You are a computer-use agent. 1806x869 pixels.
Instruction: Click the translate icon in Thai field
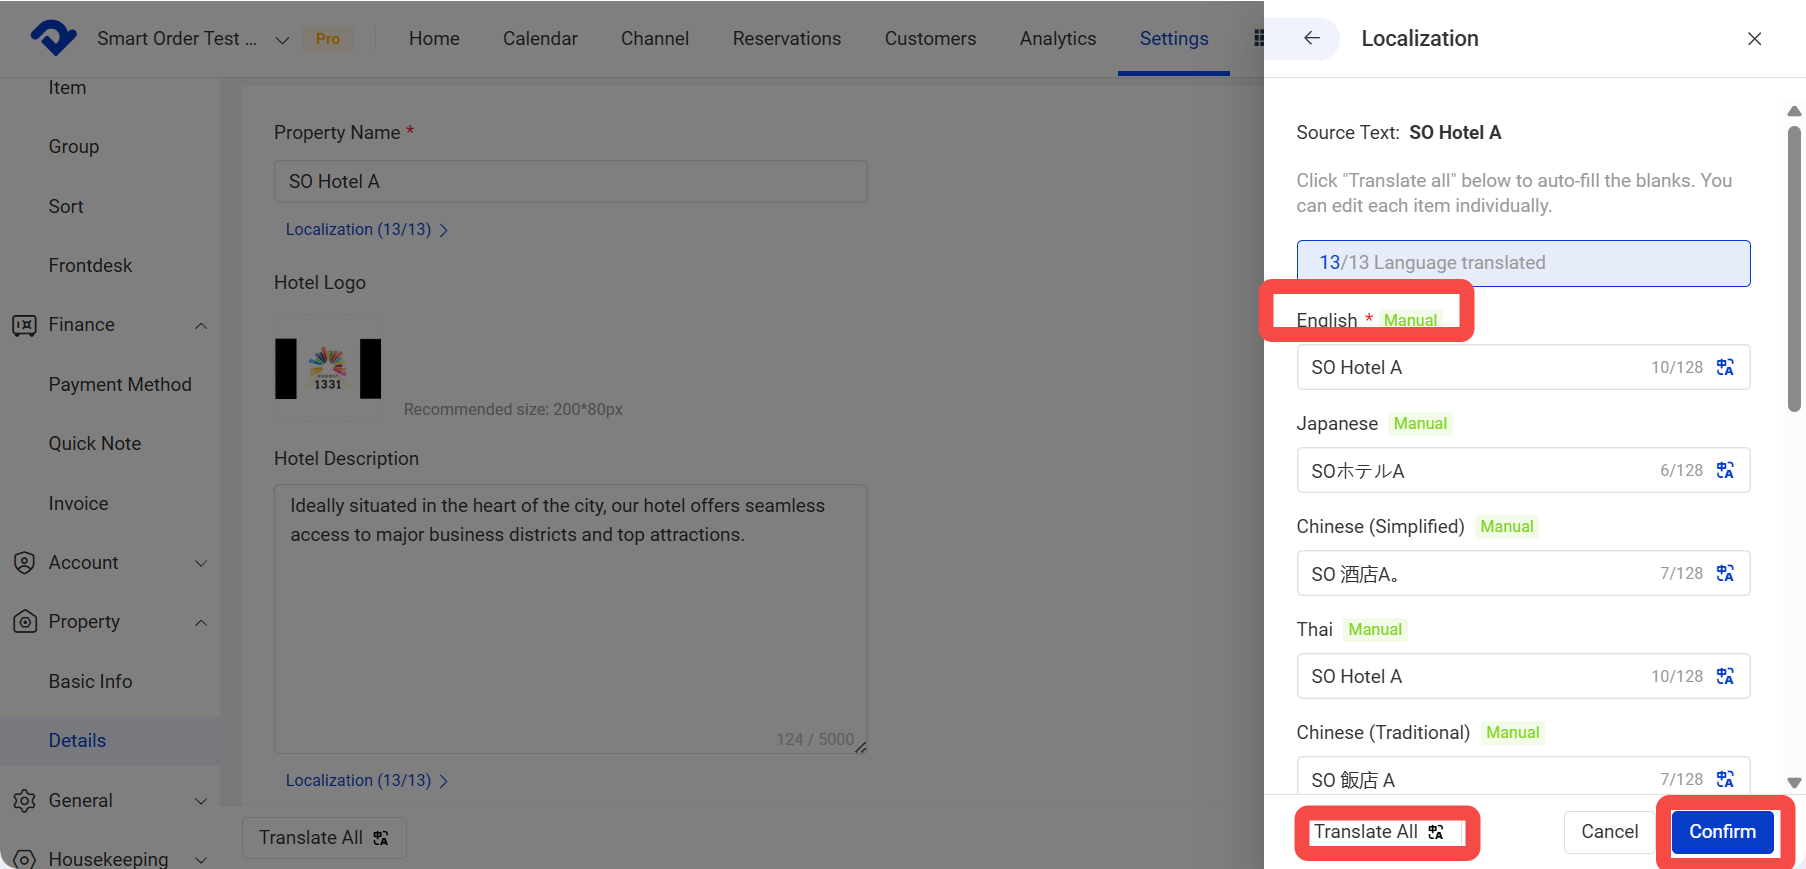[x=1725, y=676]
